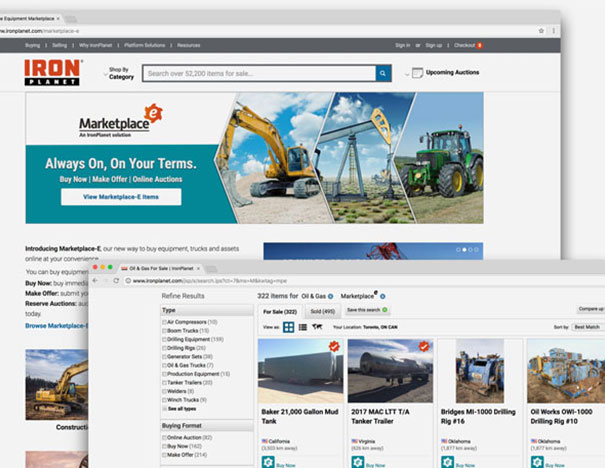Click the search items input field
This screenshot has height=468, width=605.
coord(259,73)
